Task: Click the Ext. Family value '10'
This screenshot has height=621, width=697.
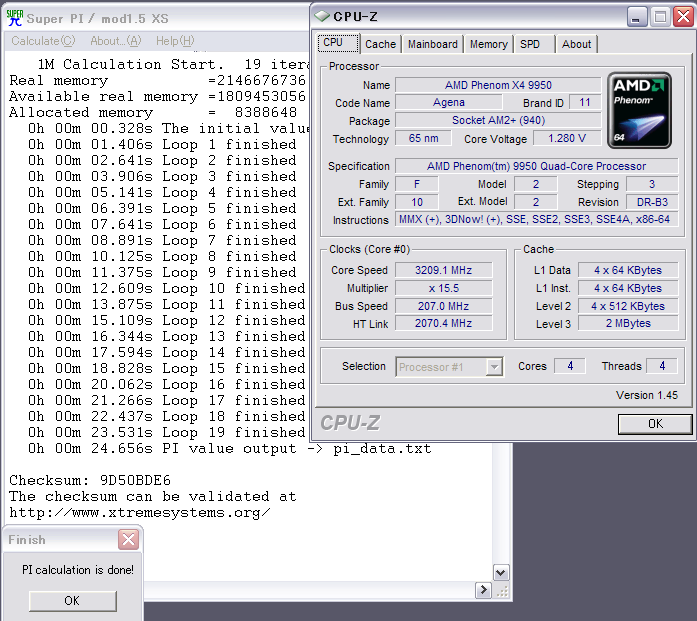Action: tap(417, 202)
